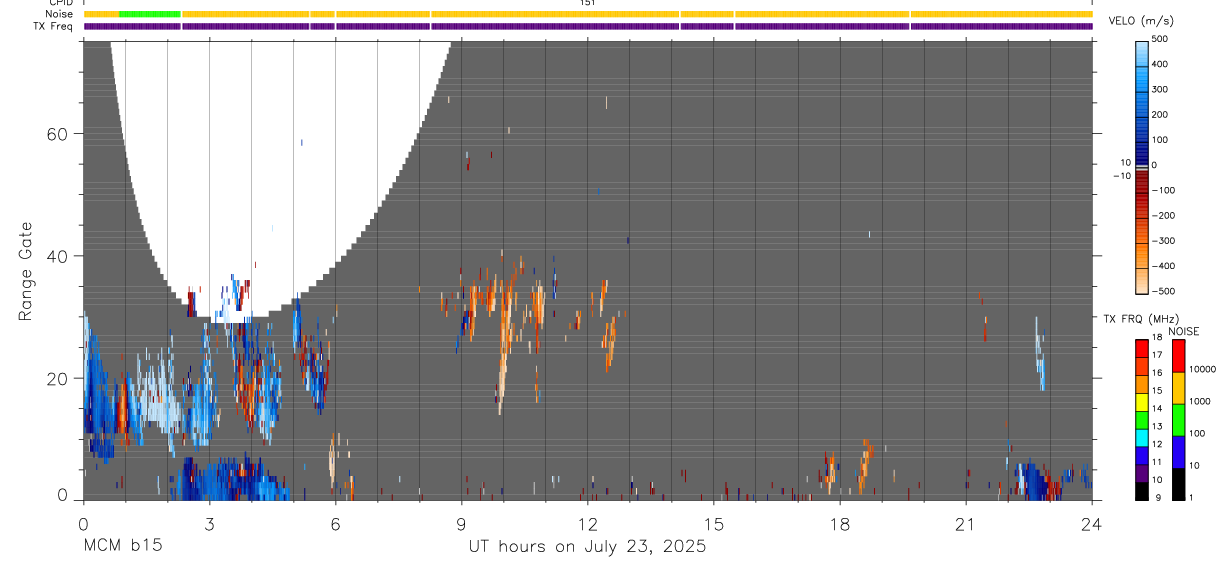The image size is (1228, 567).
Task: Click the 'VELO (m/s)' colorbar title
Action: pos(1141,20)
